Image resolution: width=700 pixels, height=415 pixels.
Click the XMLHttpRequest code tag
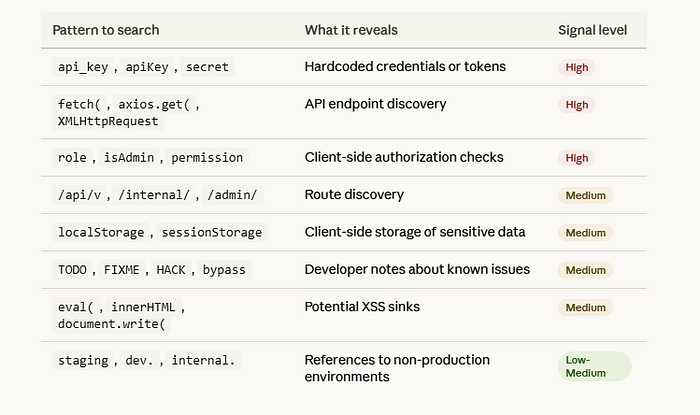108,121
